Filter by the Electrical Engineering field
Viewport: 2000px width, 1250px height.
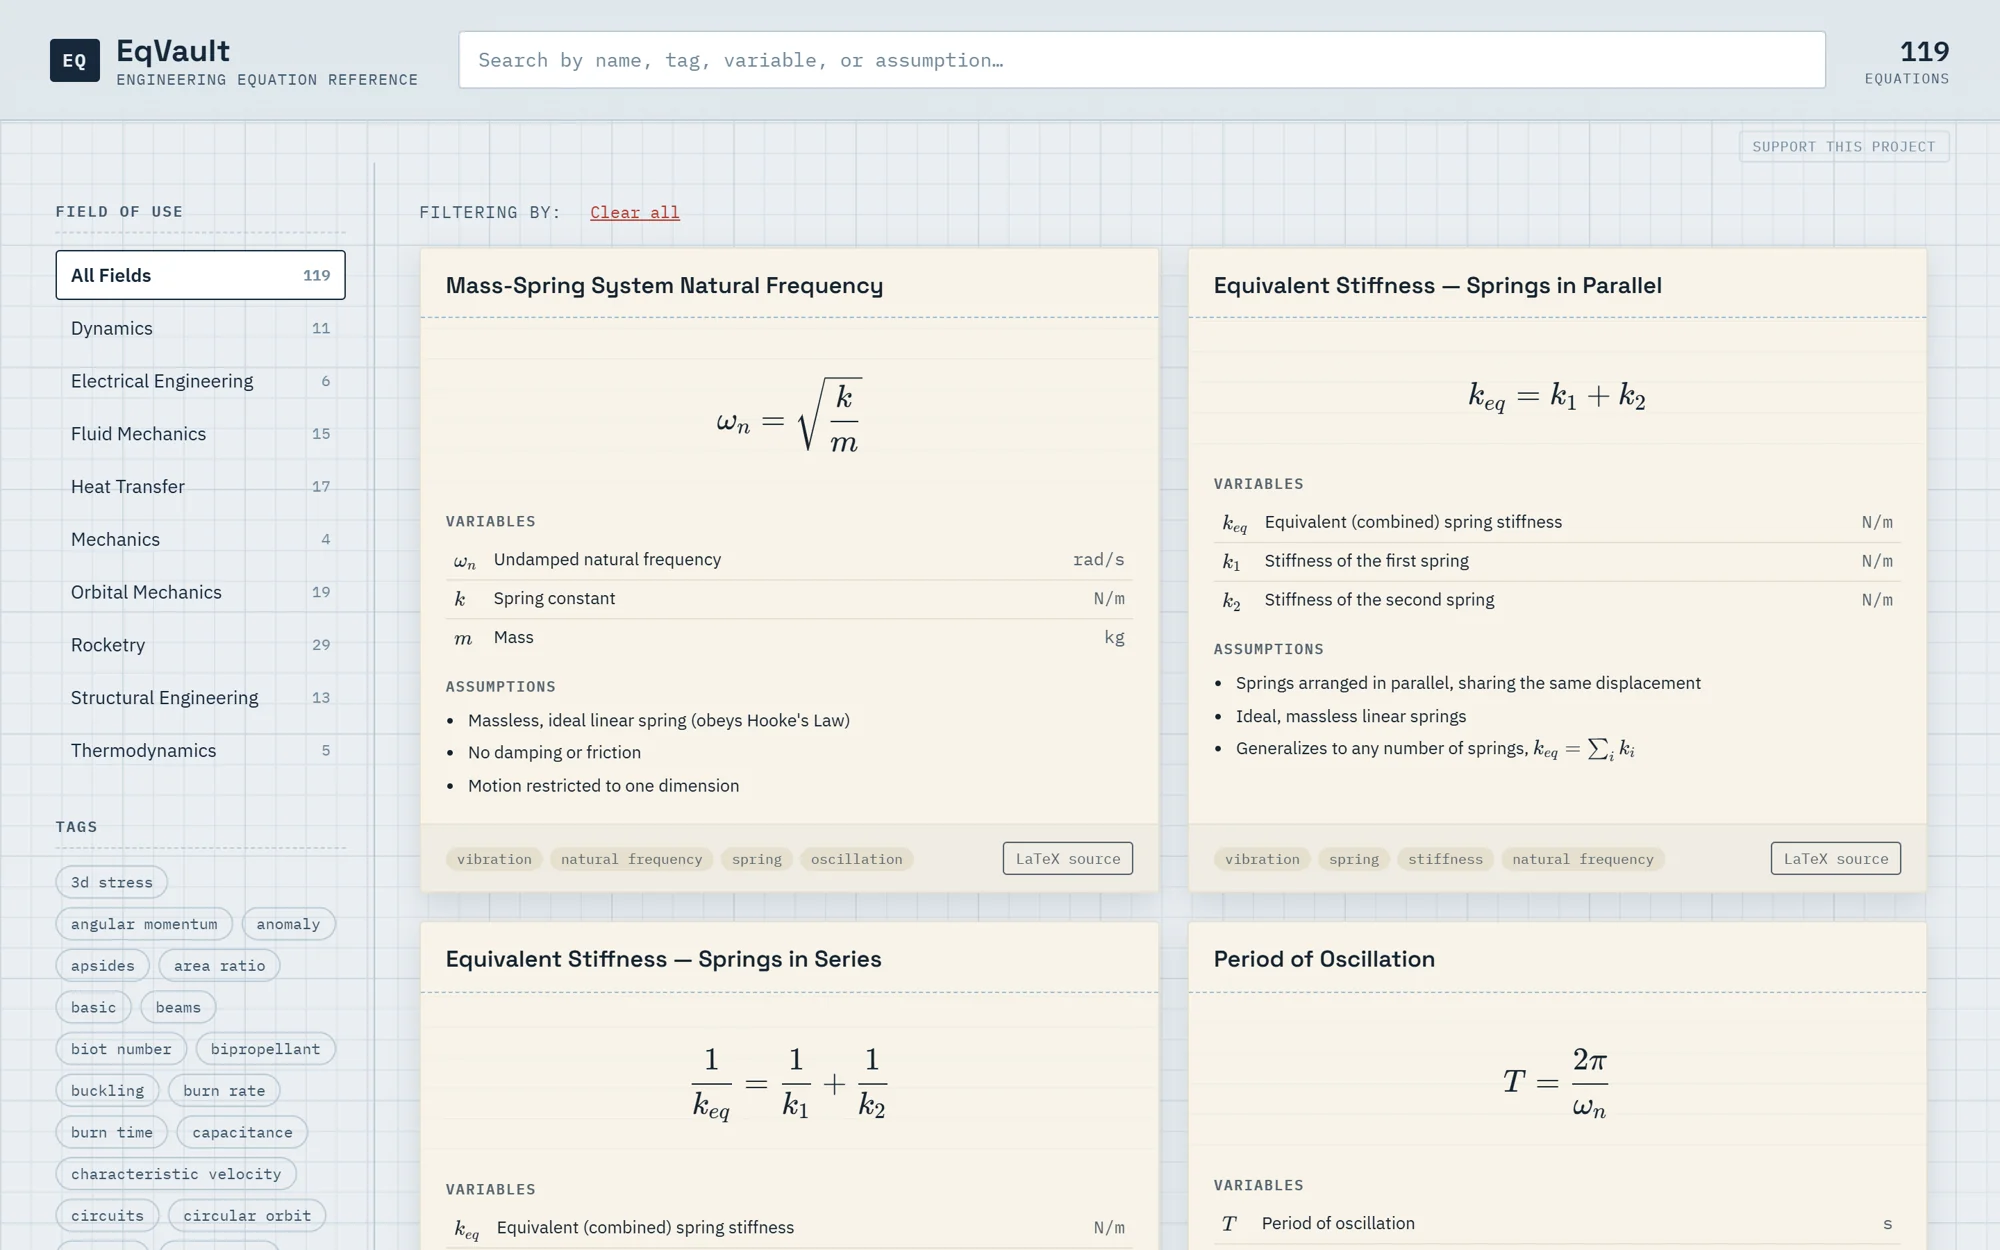click(x=200, y=381)
